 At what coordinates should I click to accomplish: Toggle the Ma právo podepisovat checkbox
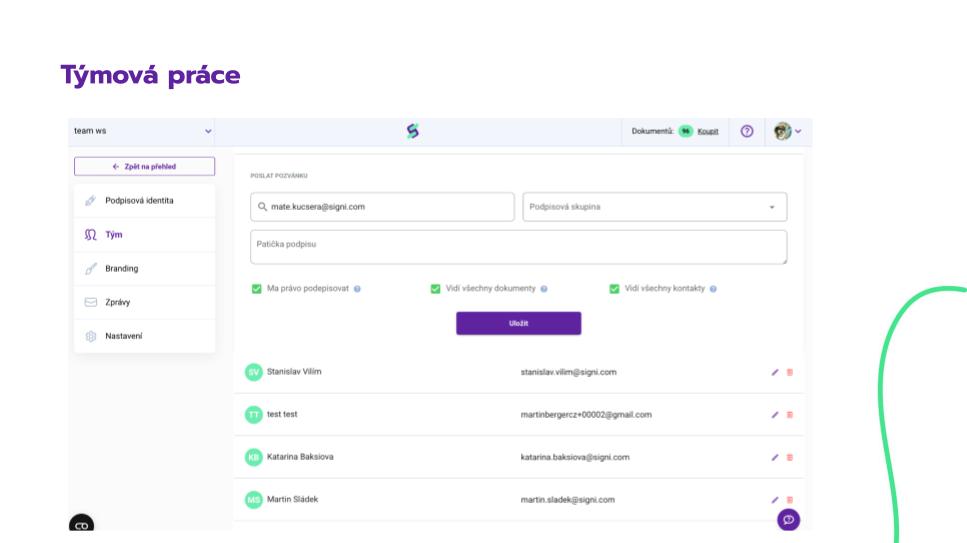click(257, 289)
